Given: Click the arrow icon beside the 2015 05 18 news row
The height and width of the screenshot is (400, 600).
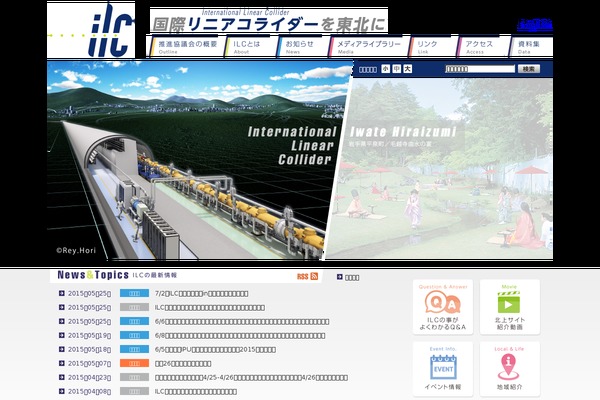Looking at the screenshot, I should 62,349.
